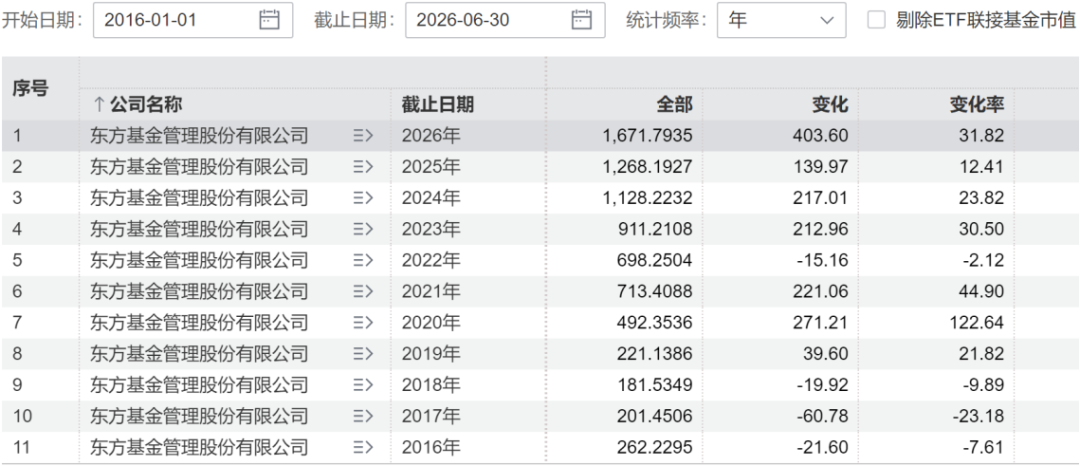Click the details icon in 2017年 row
1080x466 pixels.
[x=362, y=416]
